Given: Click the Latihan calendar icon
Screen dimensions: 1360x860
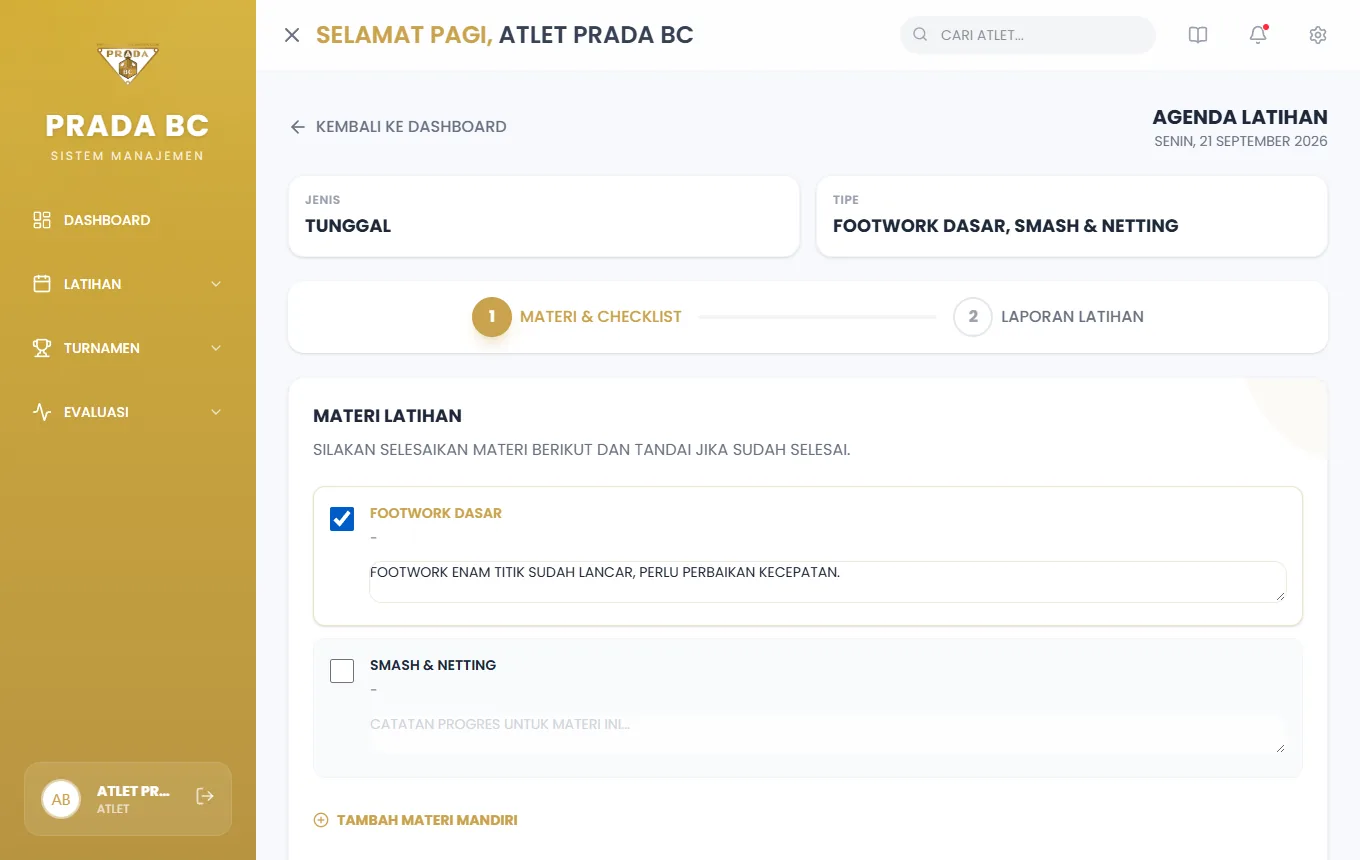Looking at the screenshot, I should coord(42,284).
